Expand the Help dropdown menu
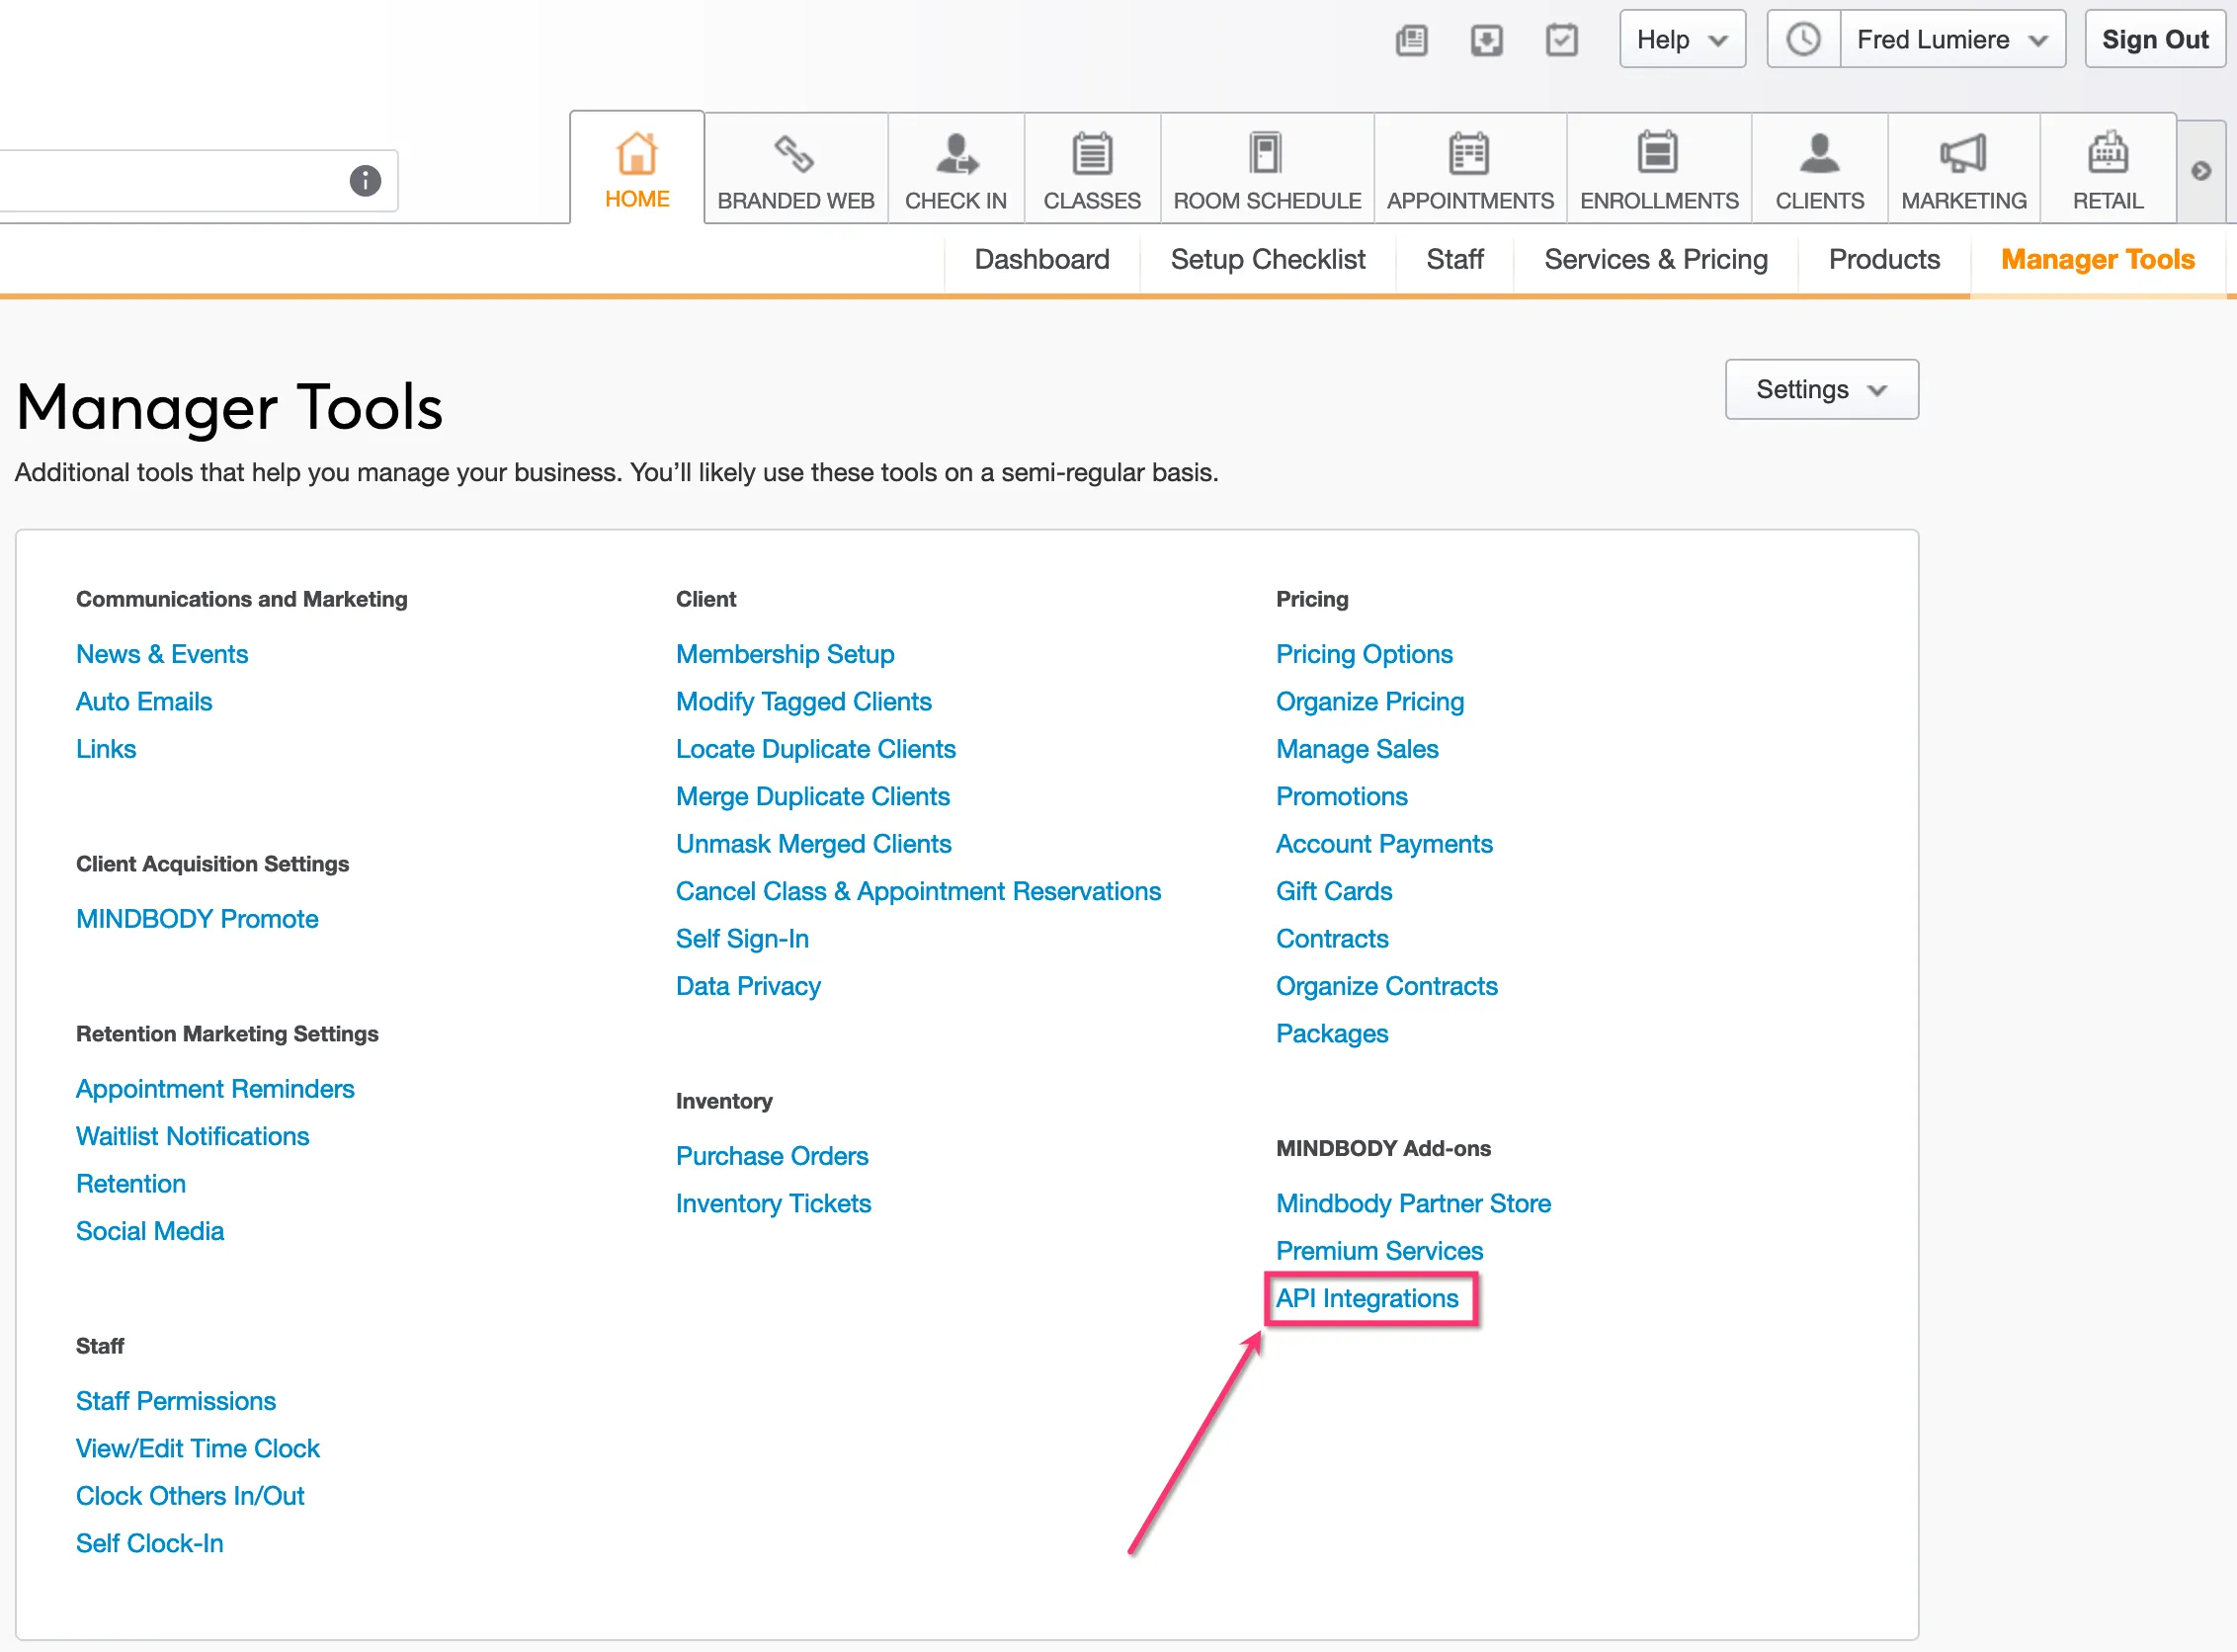2237x1652 pixels. point(1682,40)
